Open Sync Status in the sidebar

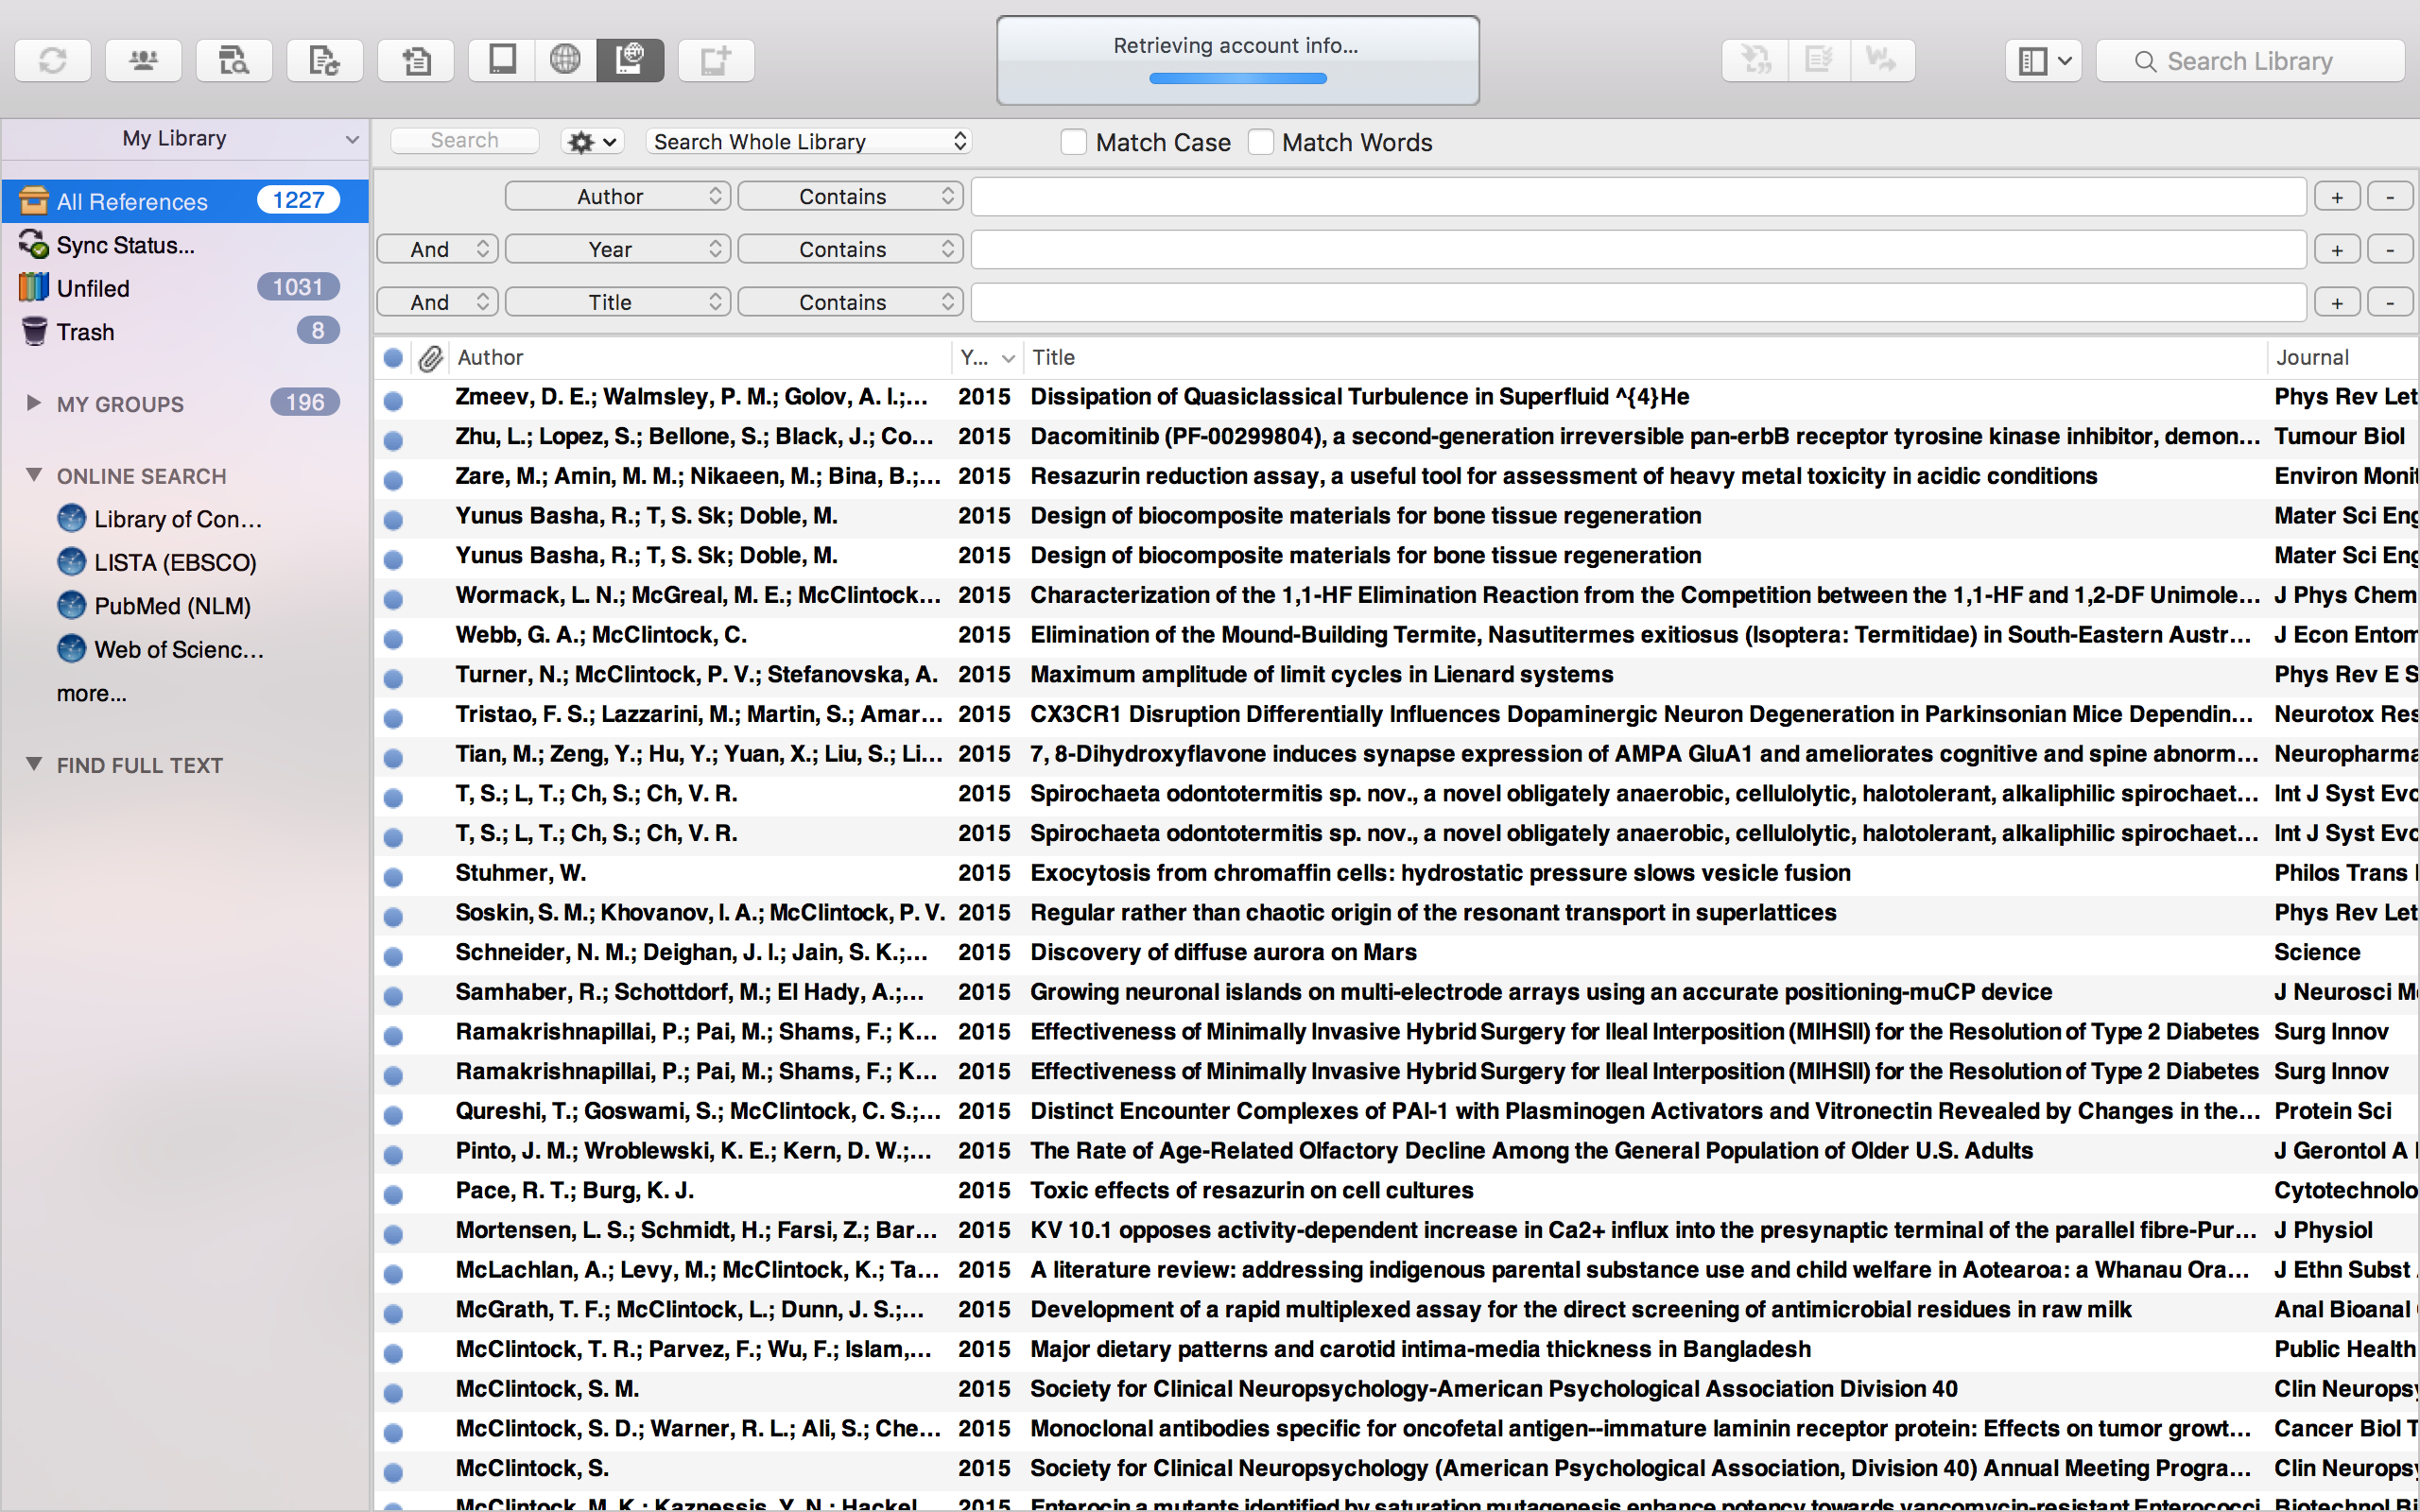(185, 245)
